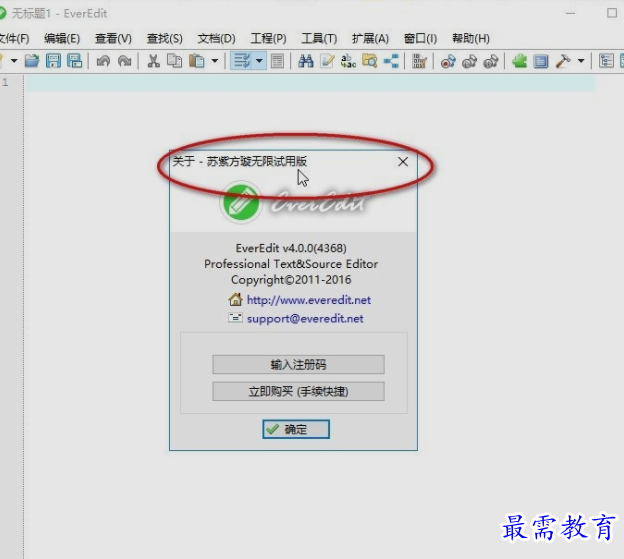Click the text EverEdit v4.0.0(4368)

pyautogui.click(x=291, y=248)
